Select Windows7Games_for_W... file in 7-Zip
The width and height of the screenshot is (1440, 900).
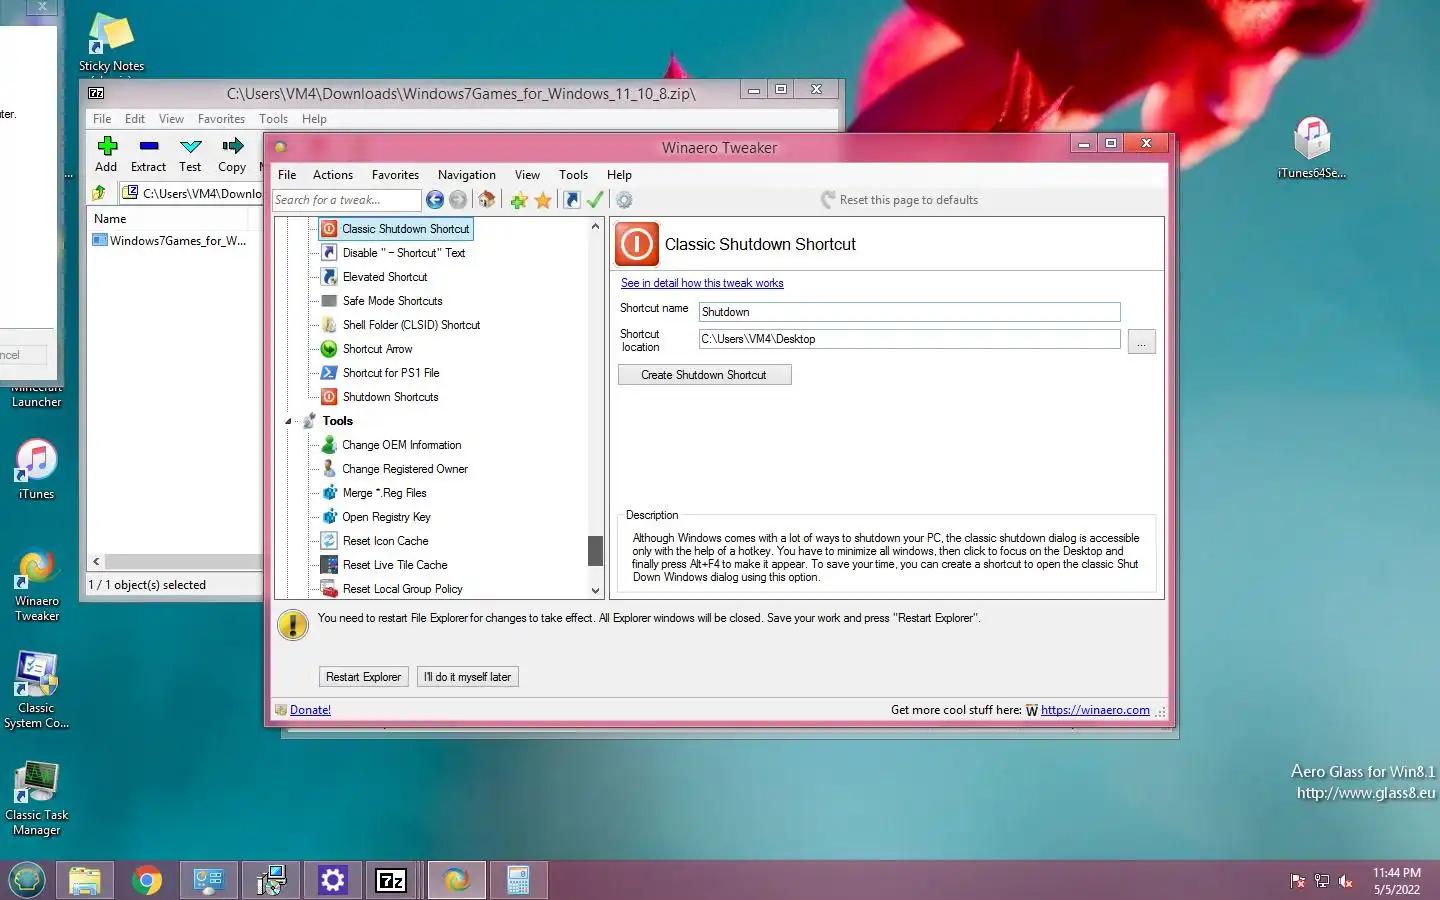[169, 241]
